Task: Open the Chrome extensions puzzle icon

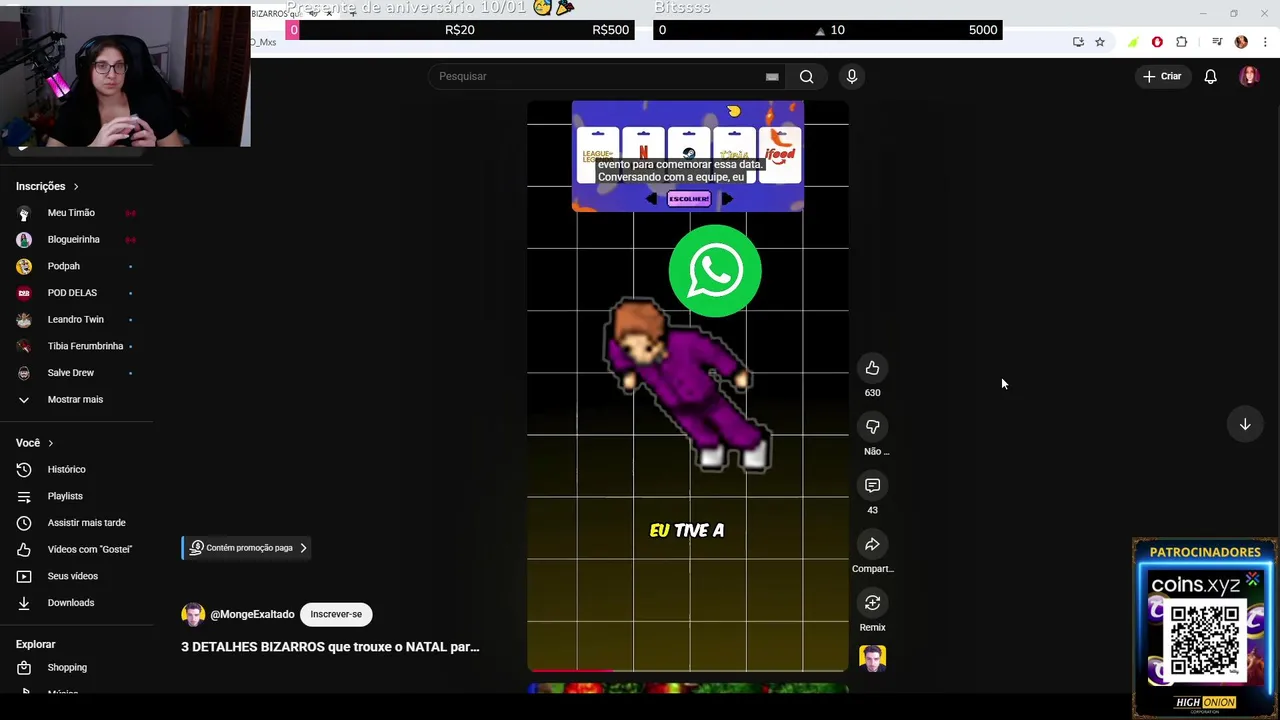Action: coord(1182,42)
